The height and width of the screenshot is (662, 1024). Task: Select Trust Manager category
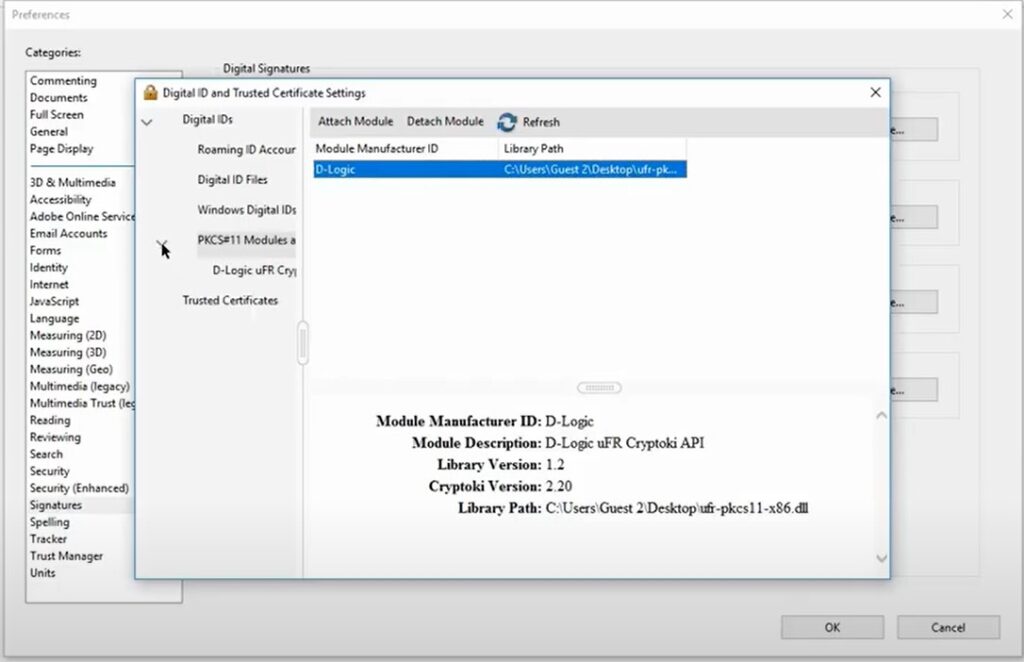point(66,556)
